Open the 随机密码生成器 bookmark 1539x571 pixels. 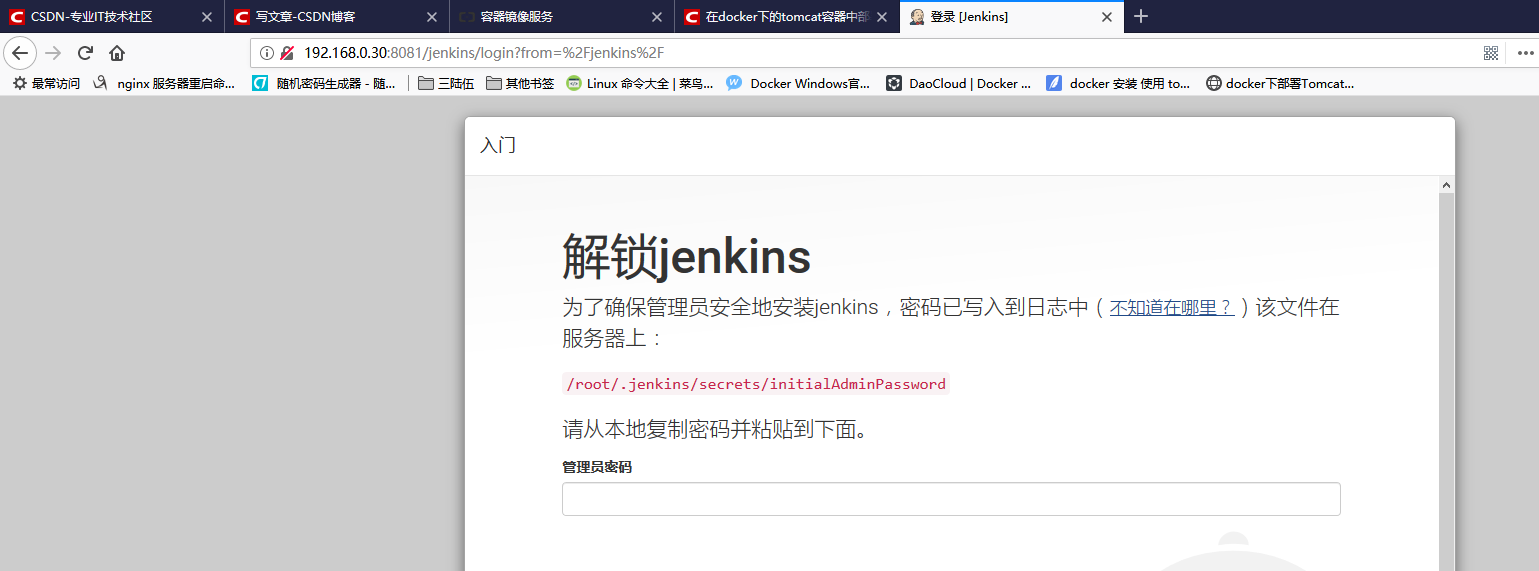324,84
